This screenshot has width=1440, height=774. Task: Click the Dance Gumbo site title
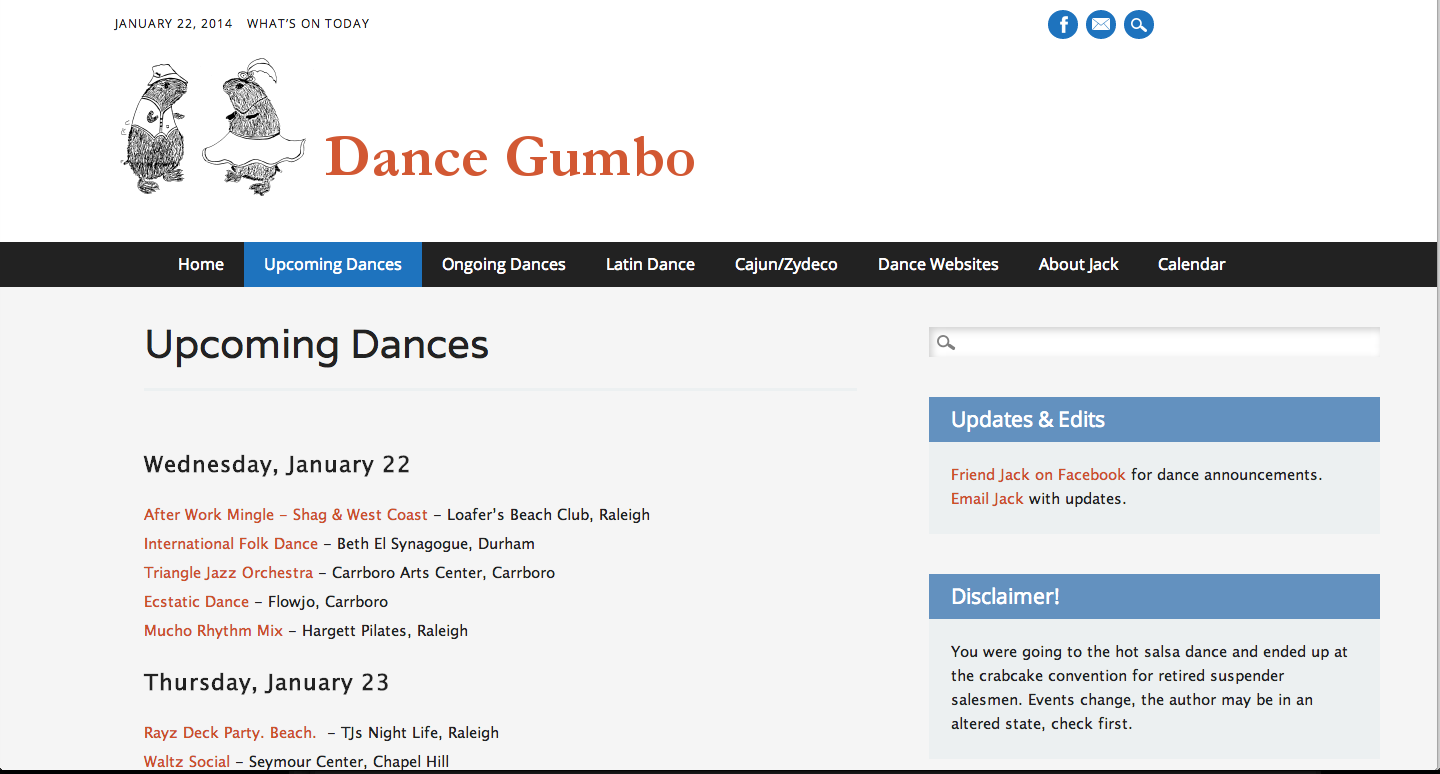tap(510, 158)
